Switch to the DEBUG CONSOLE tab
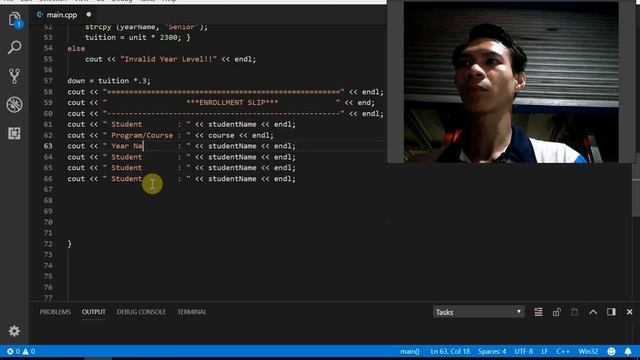 (141, 312)
